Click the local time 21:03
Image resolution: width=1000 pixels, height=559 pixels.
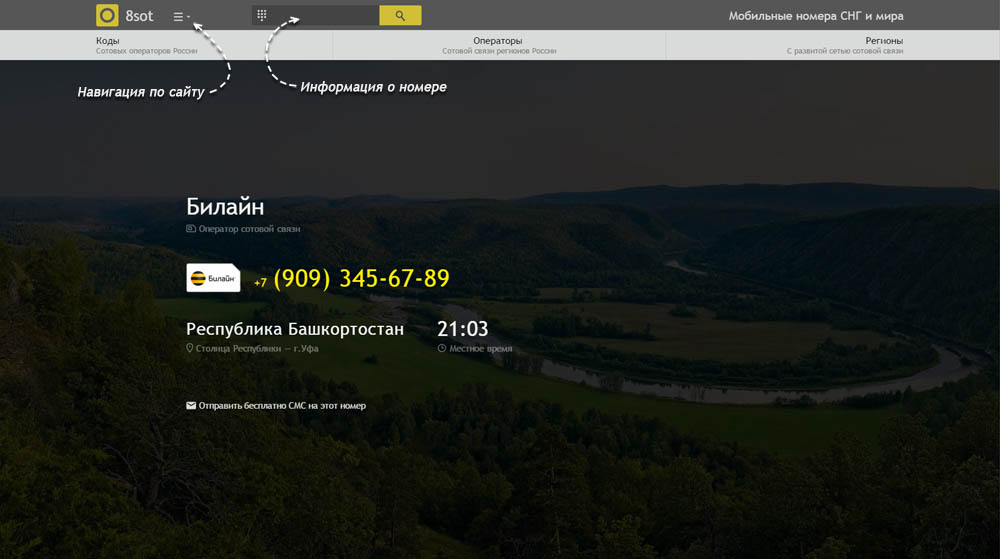(x=462, y=329)
